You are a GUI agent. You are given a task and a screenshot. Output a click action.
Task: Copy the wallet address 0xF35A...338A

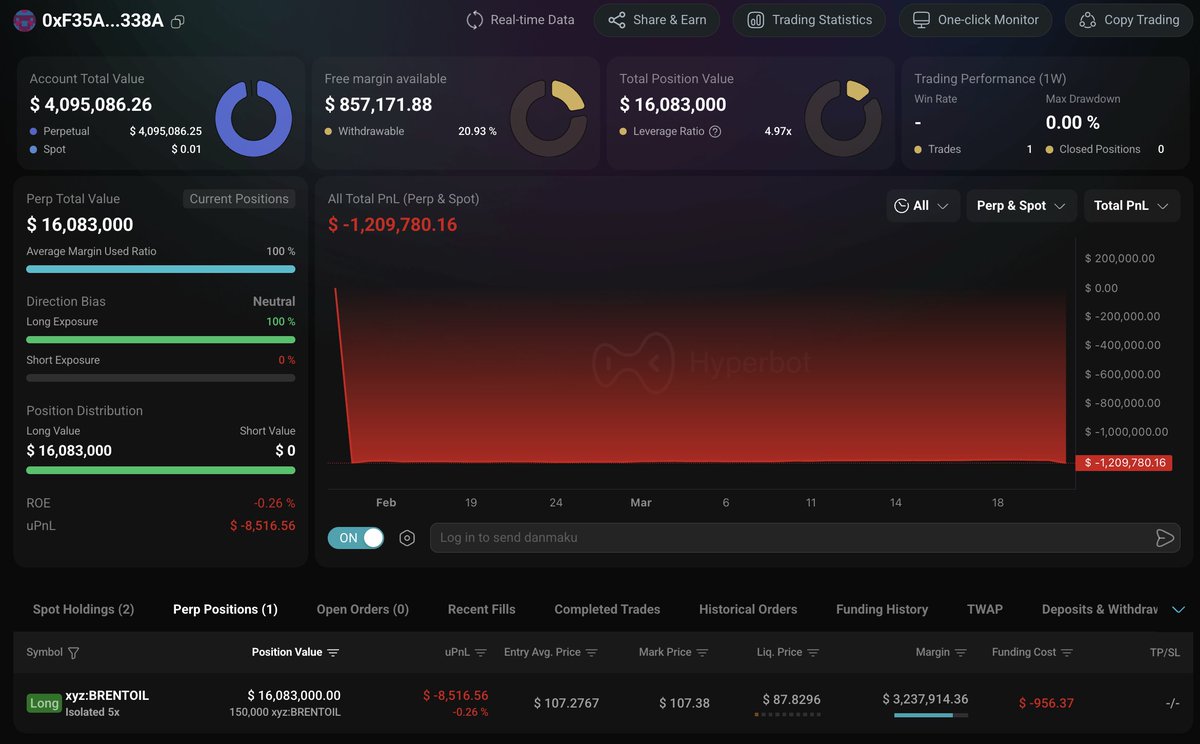tap(178, 21)
